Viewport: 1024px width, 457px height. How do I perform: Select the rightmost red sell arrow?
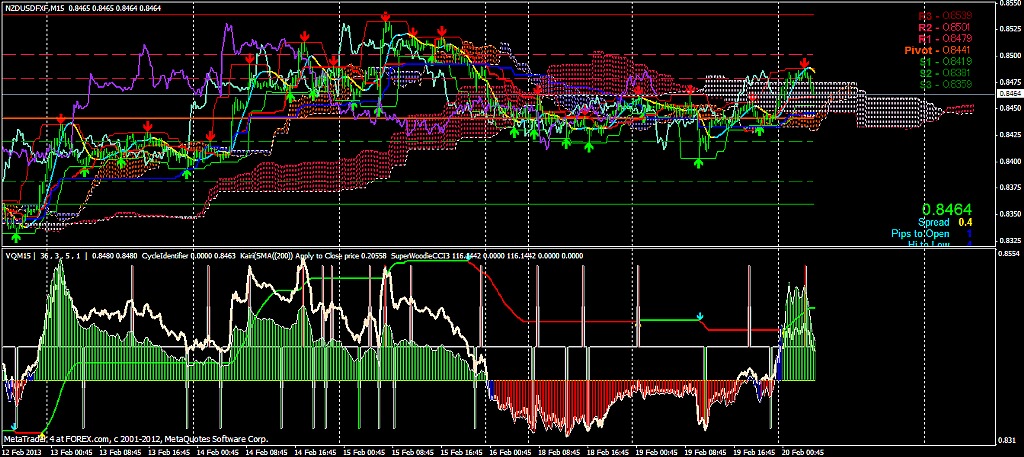point(804,64)
